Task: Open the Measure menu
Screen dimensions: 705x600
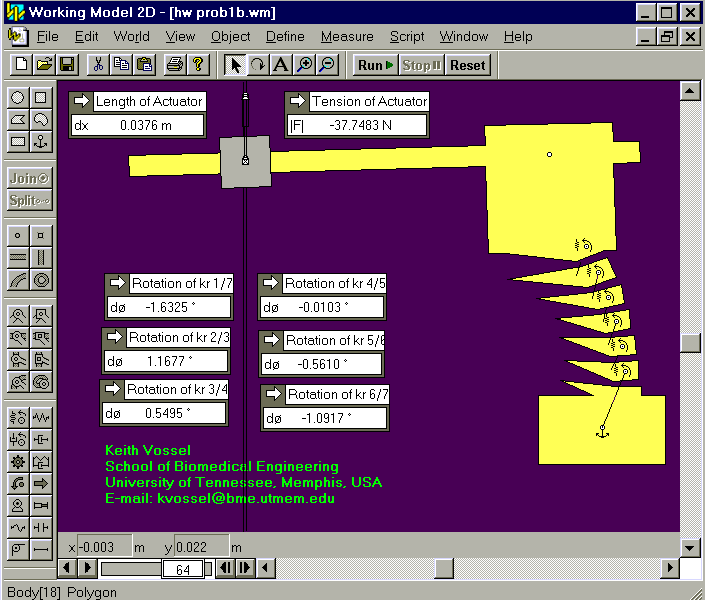Action: (347, 36)
